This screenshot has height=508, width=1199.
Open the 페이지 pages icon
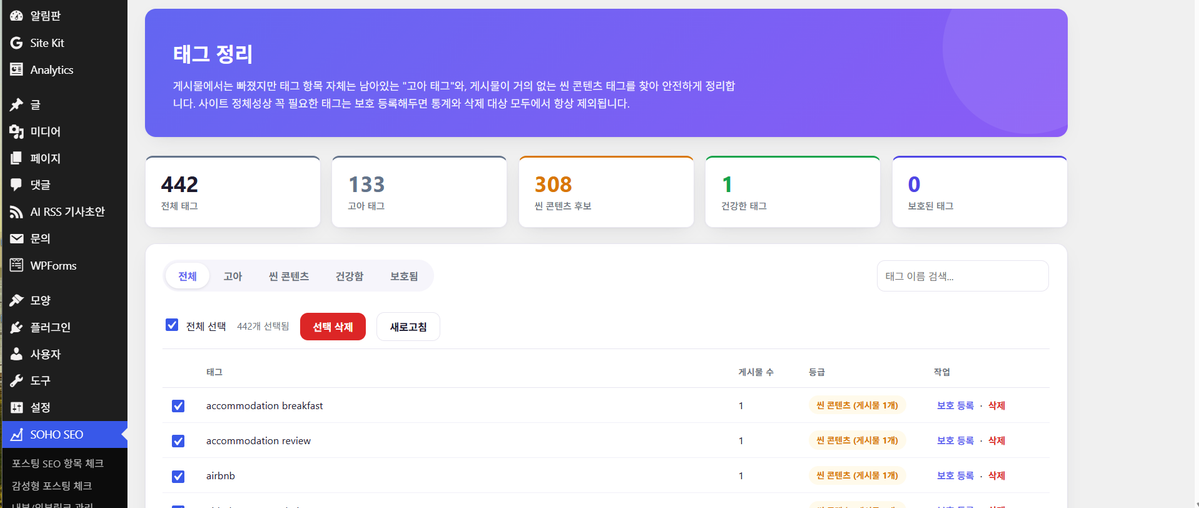(x=16, y=158)
